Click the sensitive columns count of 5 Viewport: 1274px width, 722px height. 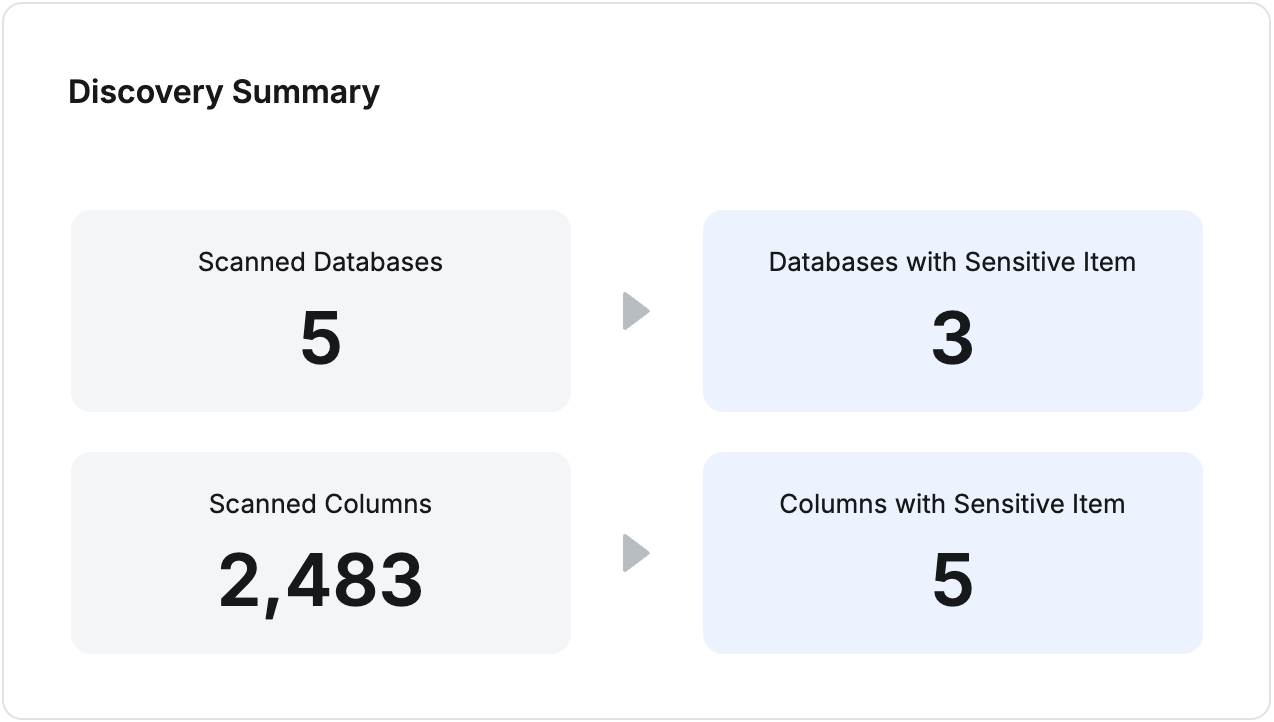(x=952, y=581)
